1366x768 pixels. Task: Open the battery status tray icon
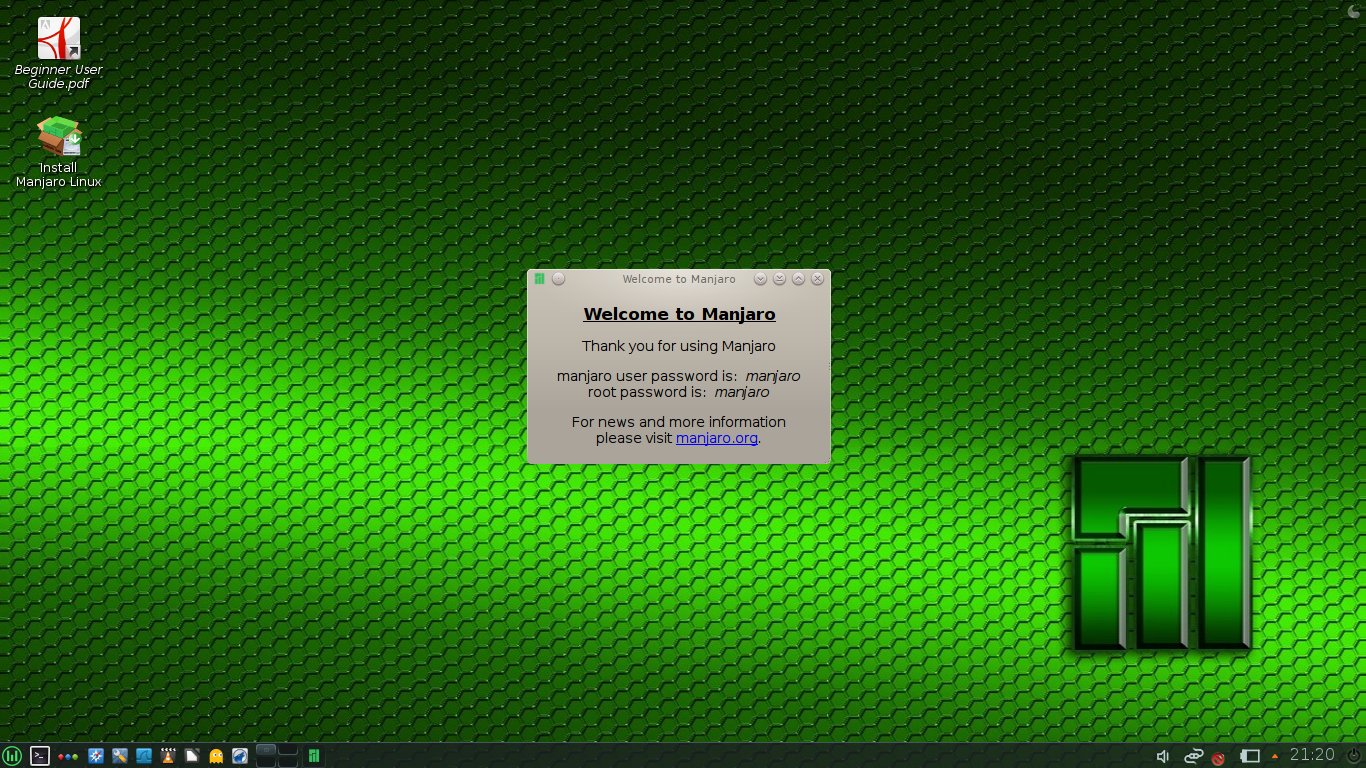1250,756
